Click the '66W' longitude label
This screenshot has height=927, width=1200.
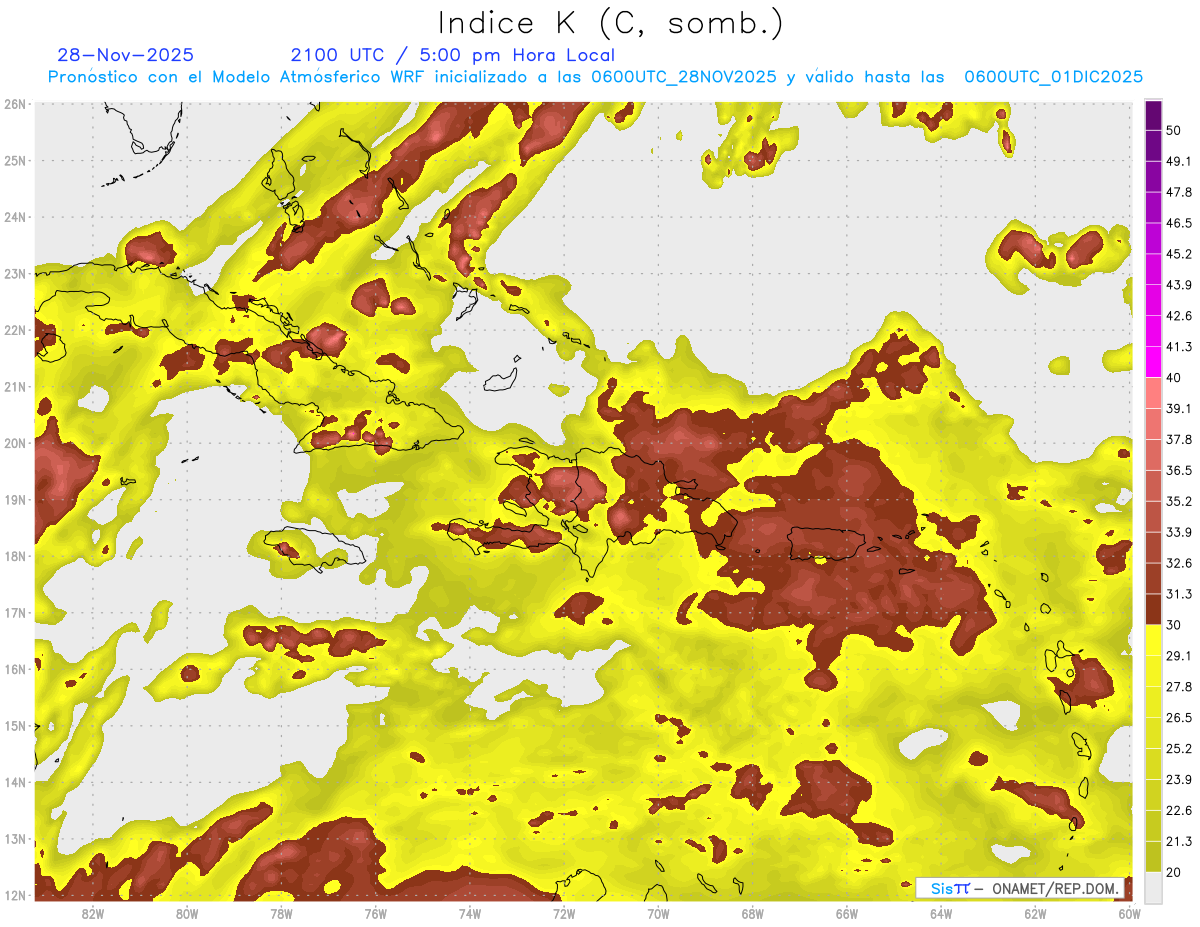[847, 913]
